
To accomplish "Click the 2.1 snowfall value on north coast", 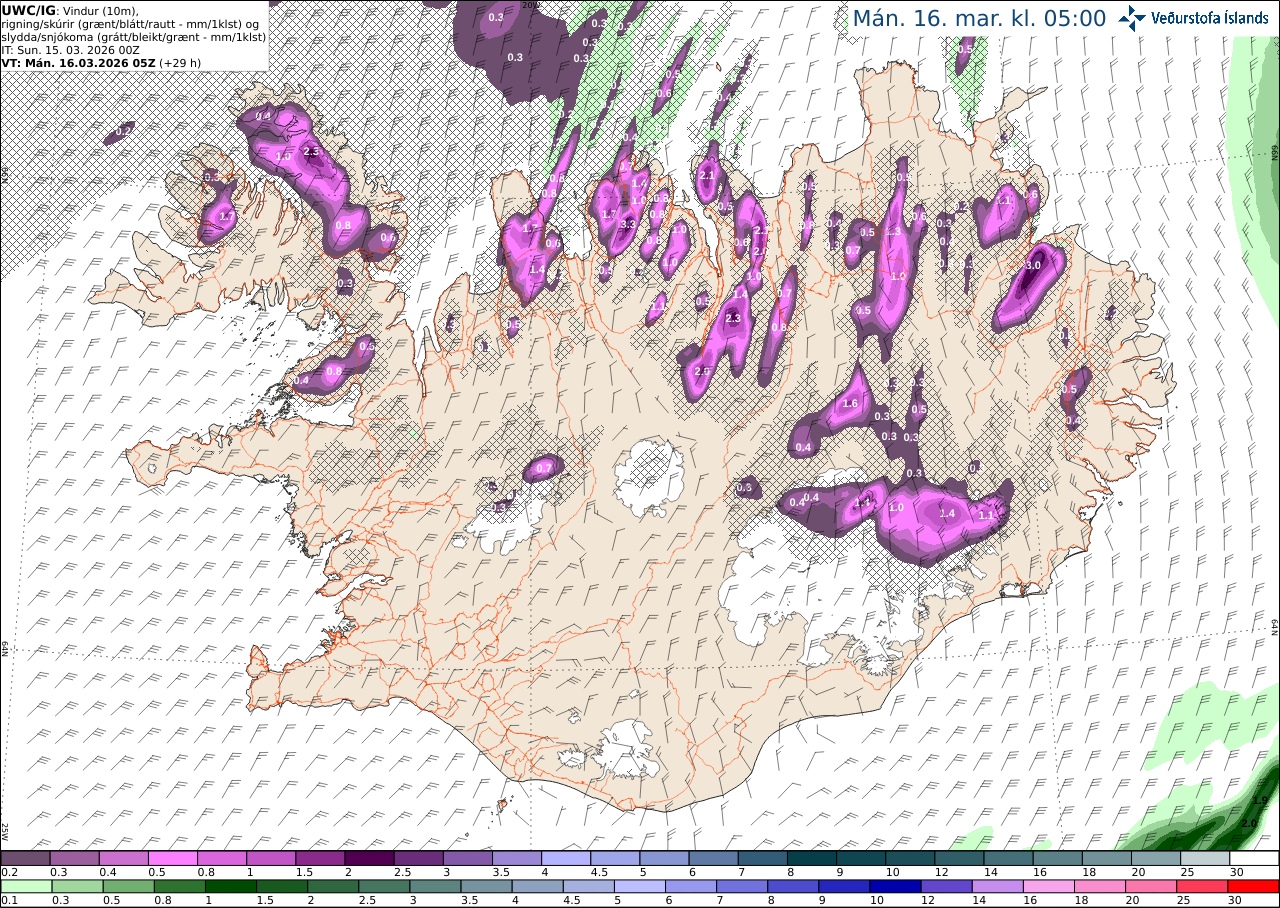I will 707,176.
